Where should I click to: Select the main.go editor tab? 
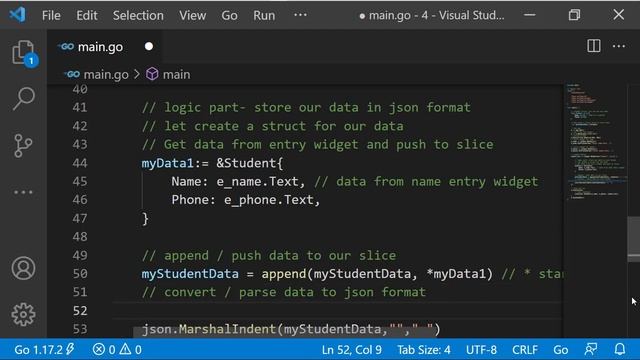point(104,47)
